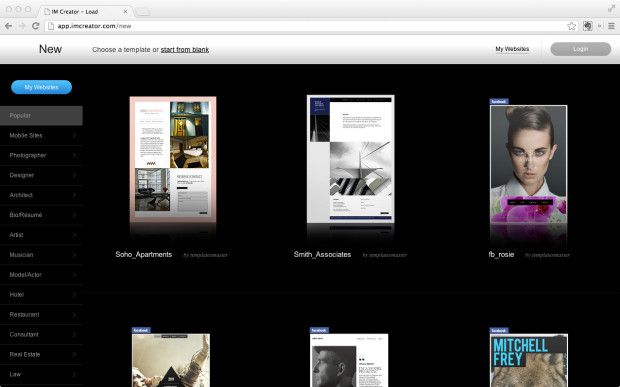Open the Chrome menu icon

click(x=611, y=26)
